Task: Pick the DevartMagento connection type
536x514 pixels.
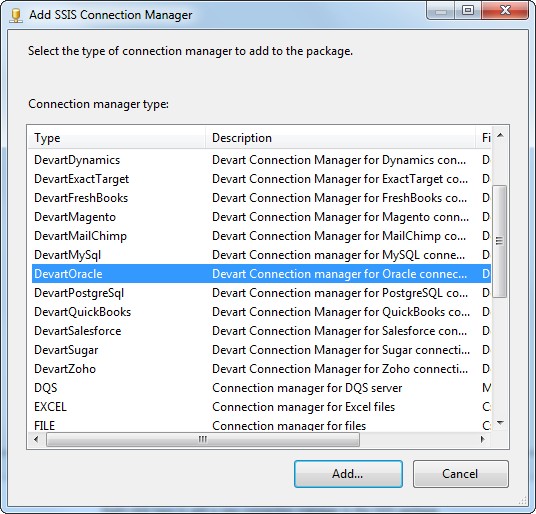Action: pos(262,217)
